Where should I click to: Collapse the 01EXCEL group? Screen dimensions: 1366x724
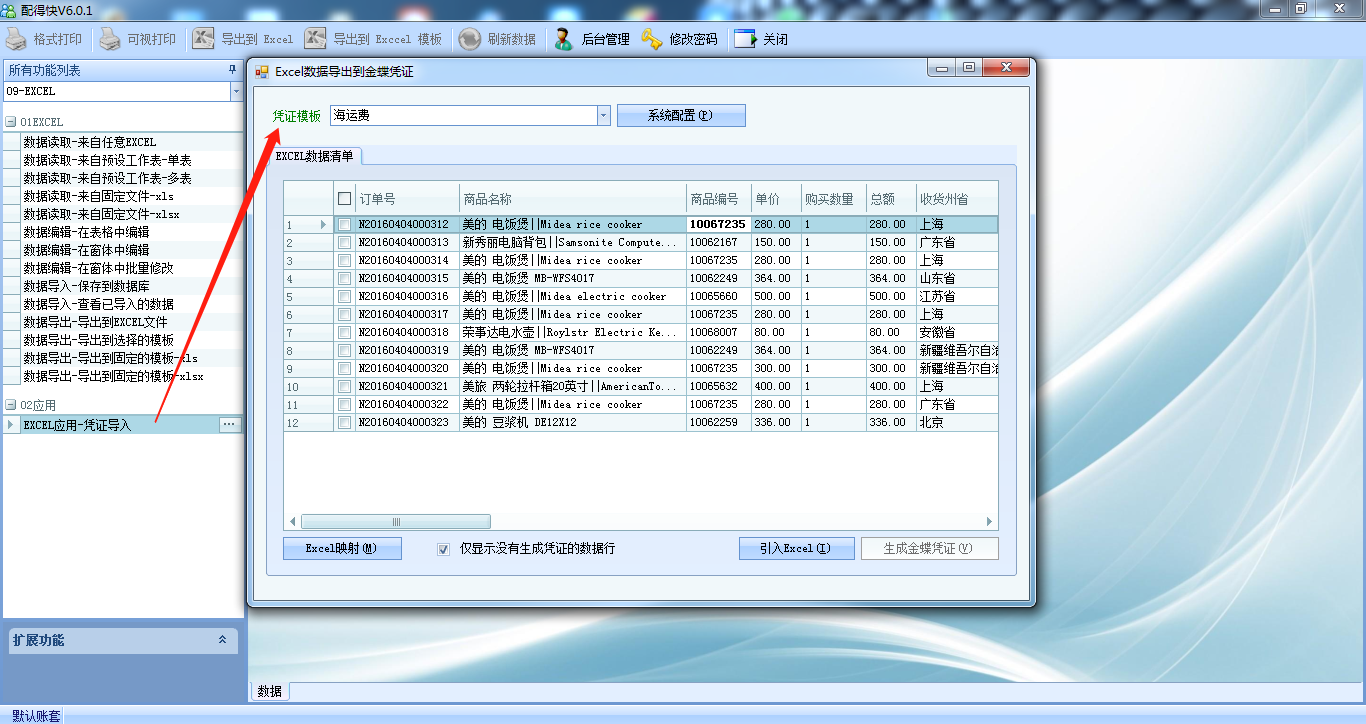point(10,122)
